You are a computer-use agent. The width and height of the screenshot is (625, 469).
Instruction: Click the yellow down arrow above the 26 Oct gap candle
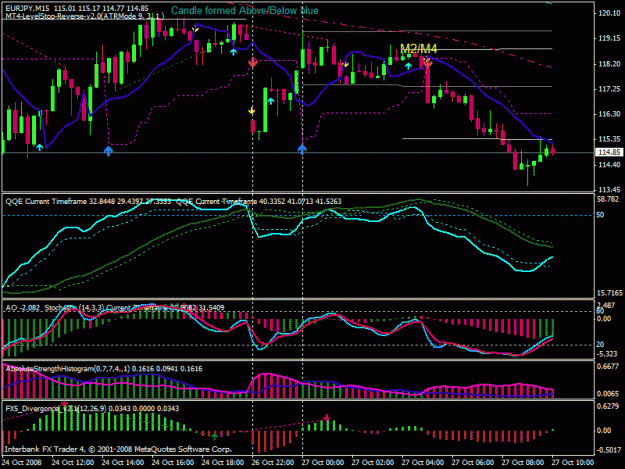coord(252,110)
